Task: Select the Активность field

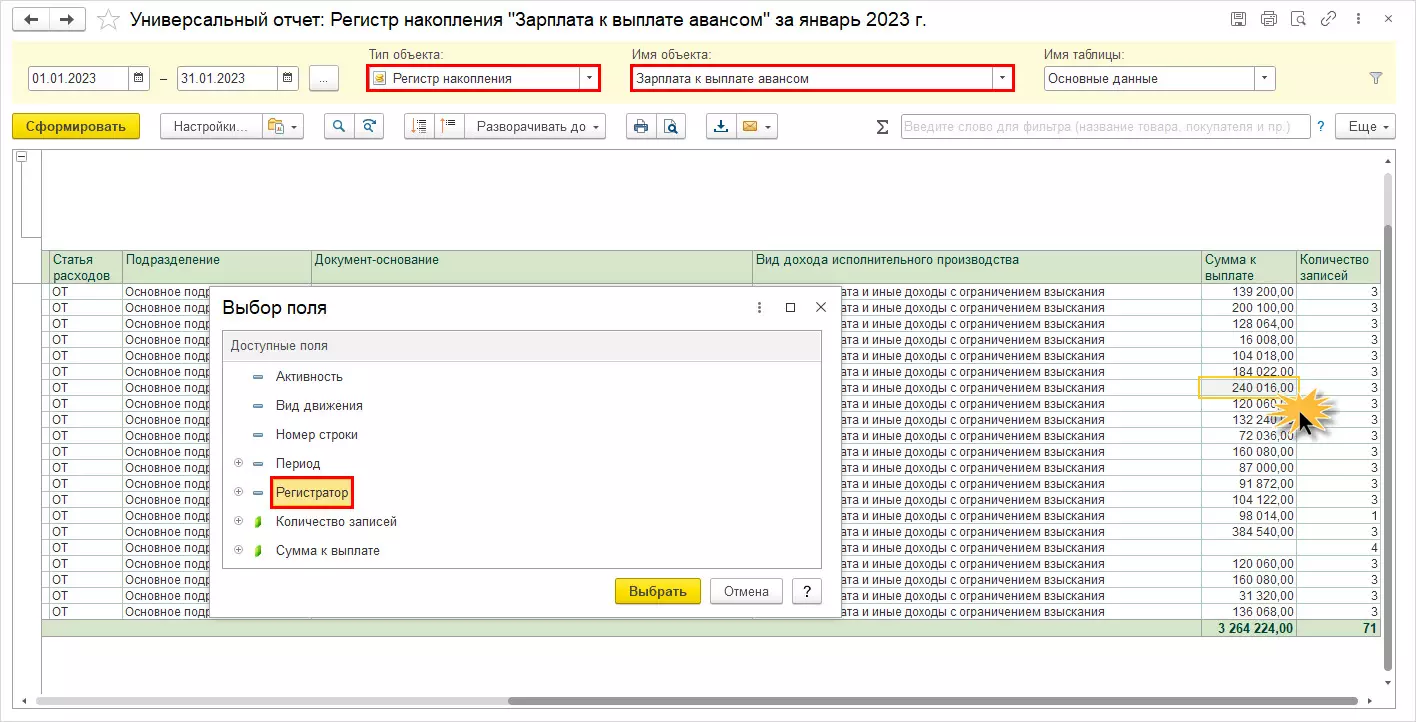Action: 309,377
